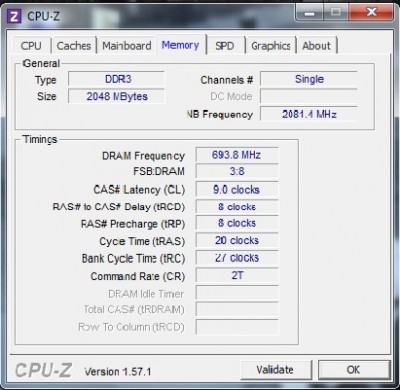
Task: Switch to the CPU tab
Action: 31,46
